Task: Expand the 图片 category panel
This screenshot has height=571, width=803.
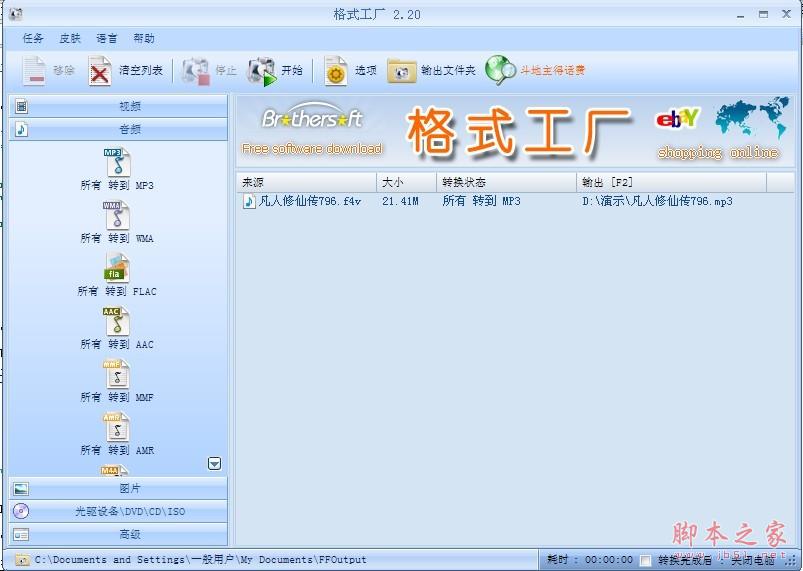Action: [118, 489]
